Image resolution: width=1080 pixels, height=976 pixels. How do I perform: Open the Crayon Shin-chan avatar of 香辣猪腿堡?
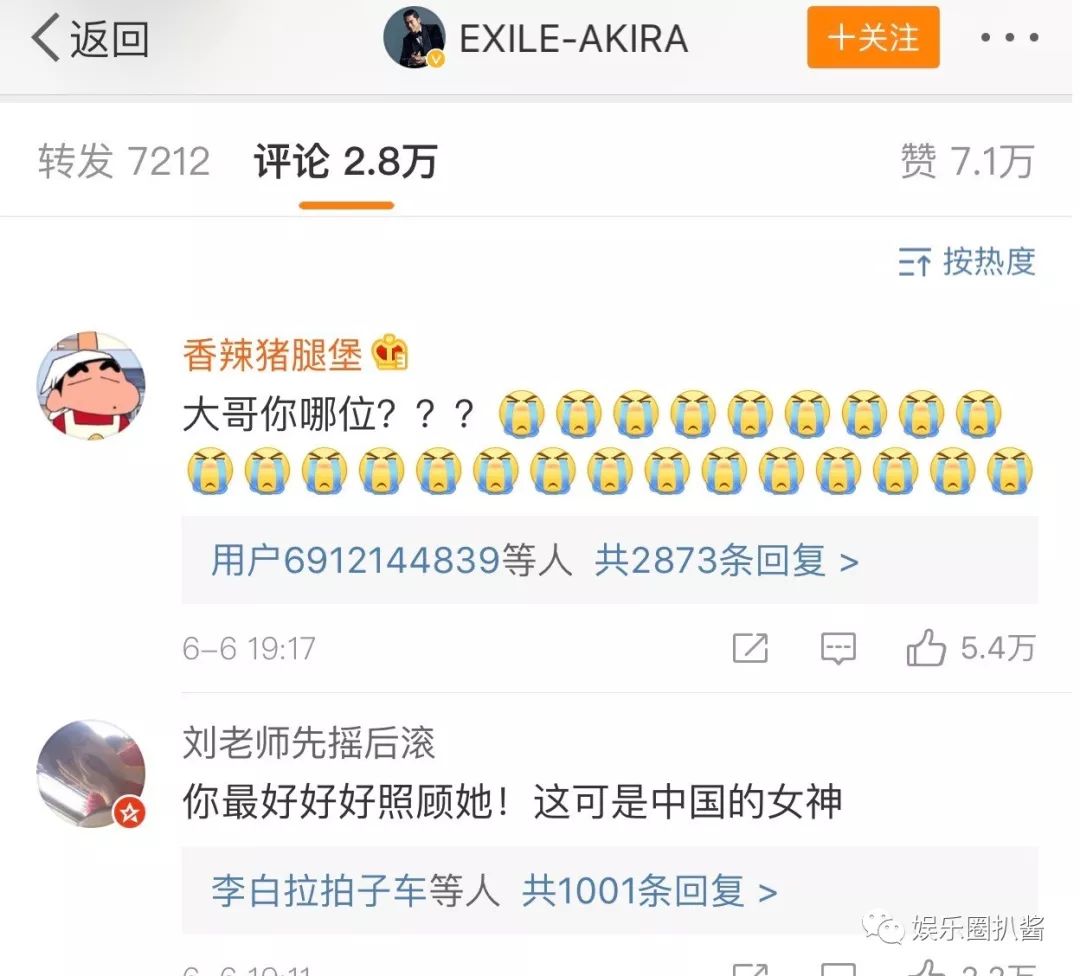point(91,386)
